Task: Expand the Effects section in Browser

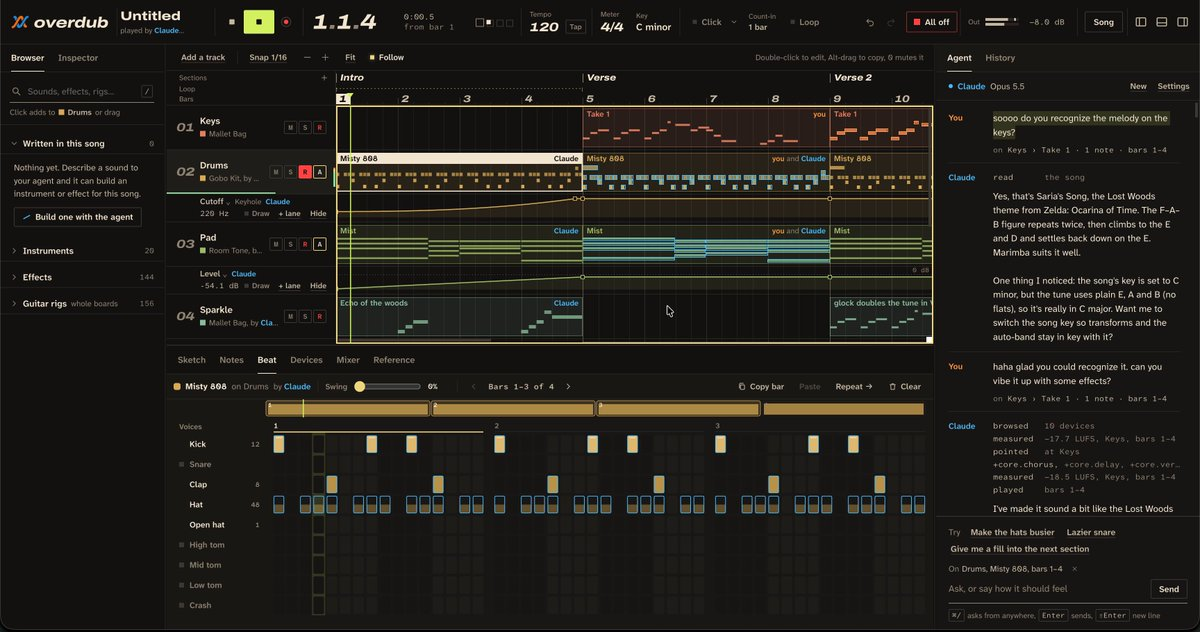Action: click(83, 277)
